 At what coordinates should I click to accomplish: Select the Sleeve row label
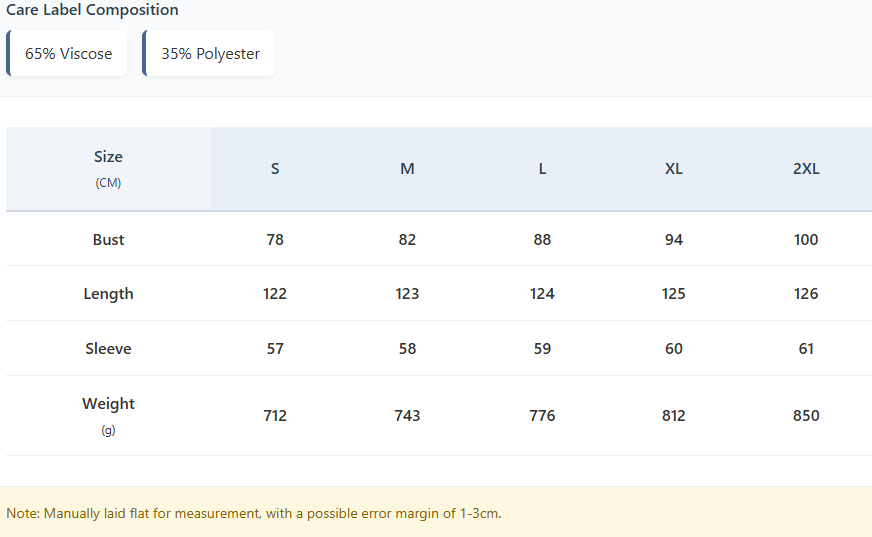pyautogui.click(x=108, y=349)
